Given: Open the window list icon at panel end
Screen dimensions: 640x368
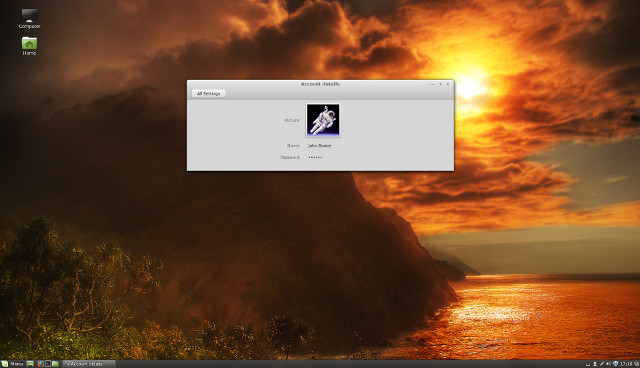Looking at the screenshot, I should [x=636, y=364].
